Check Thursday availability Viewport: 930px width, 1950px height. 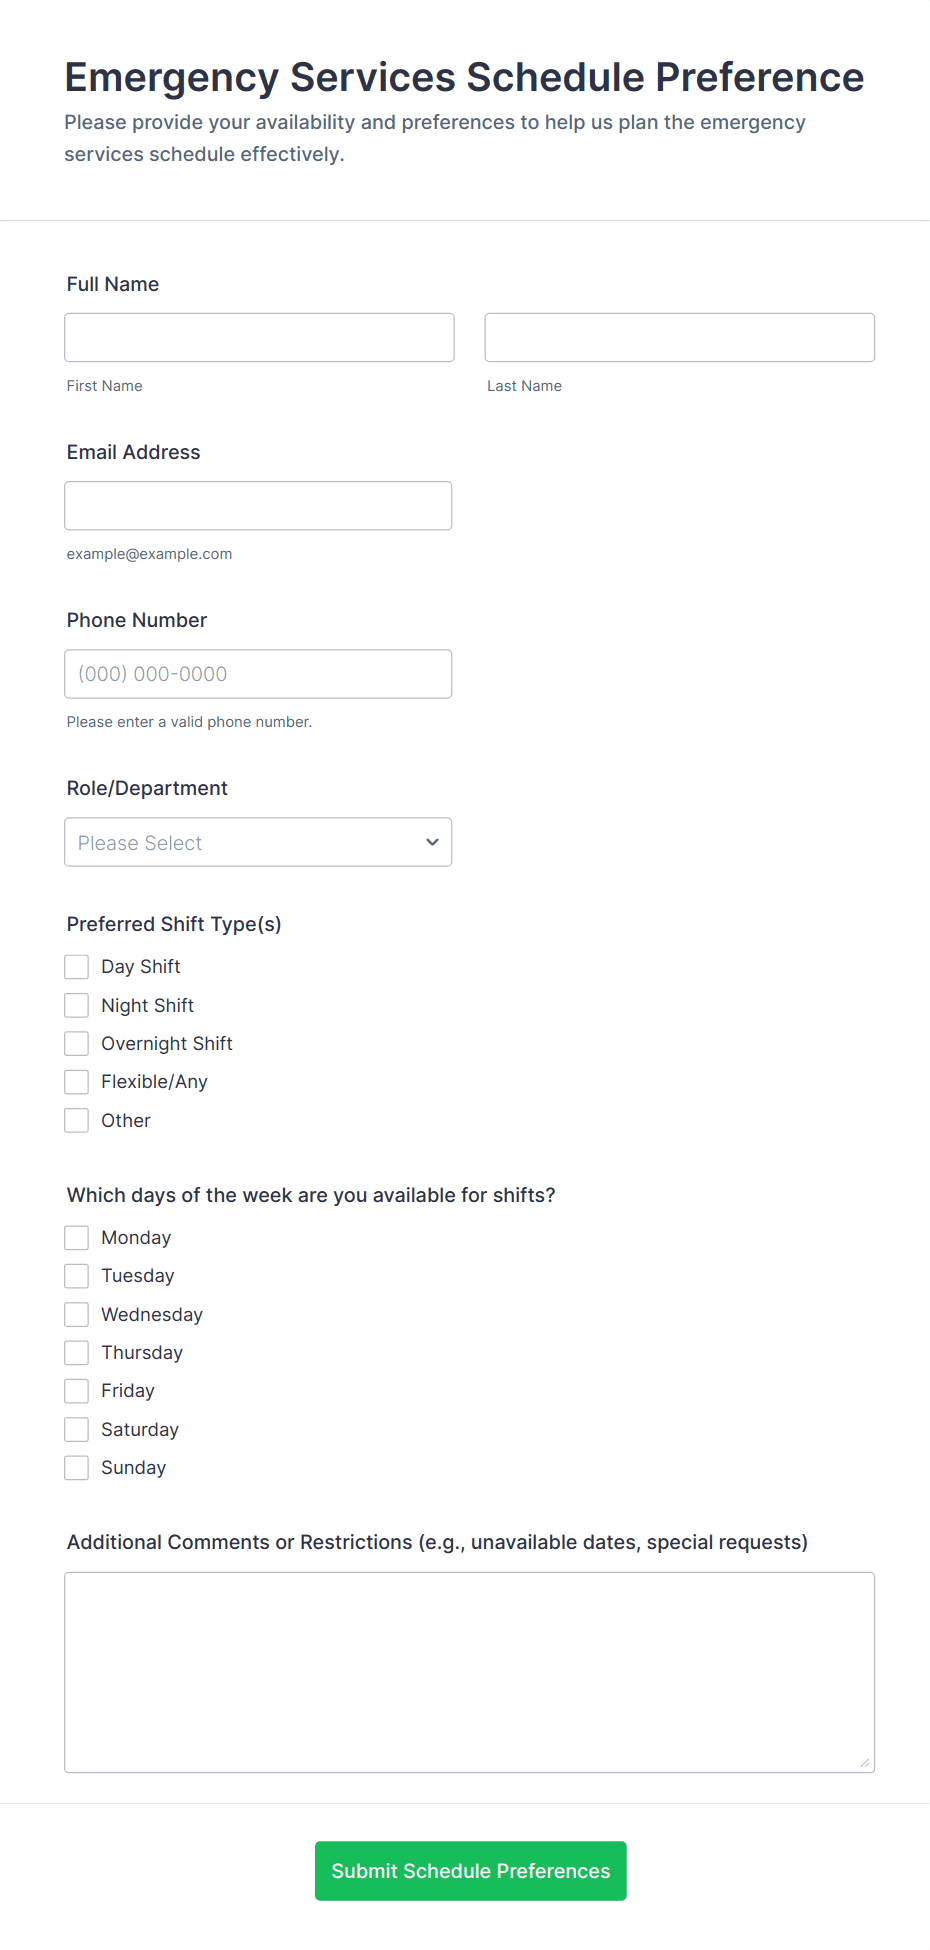coord(76,1352)
